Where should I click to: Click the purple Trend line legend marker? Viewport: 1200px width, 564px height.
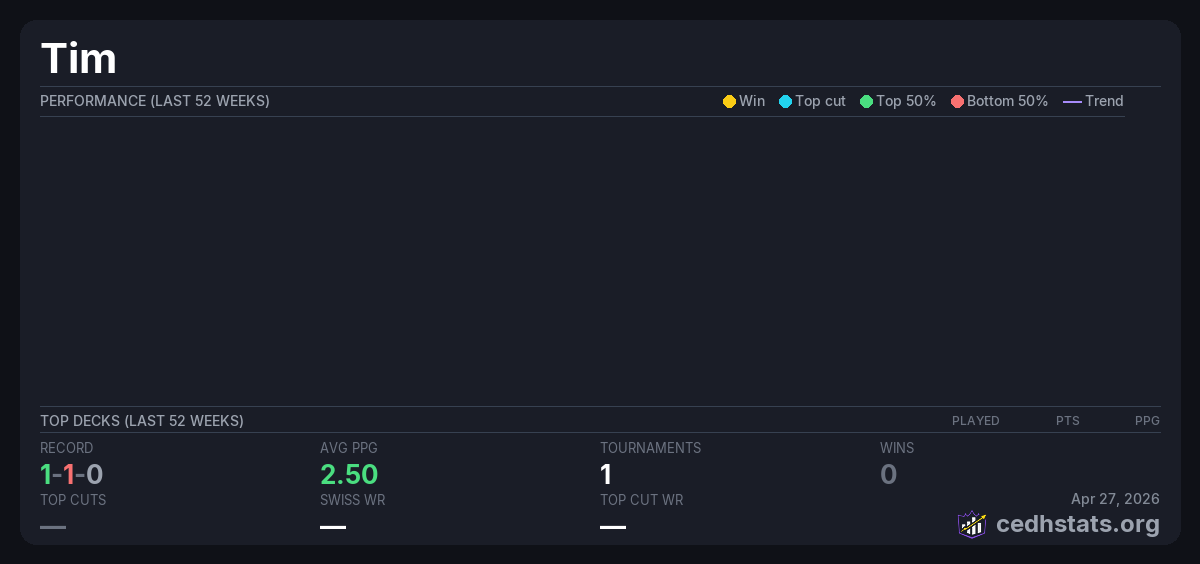click(1072, 101)
